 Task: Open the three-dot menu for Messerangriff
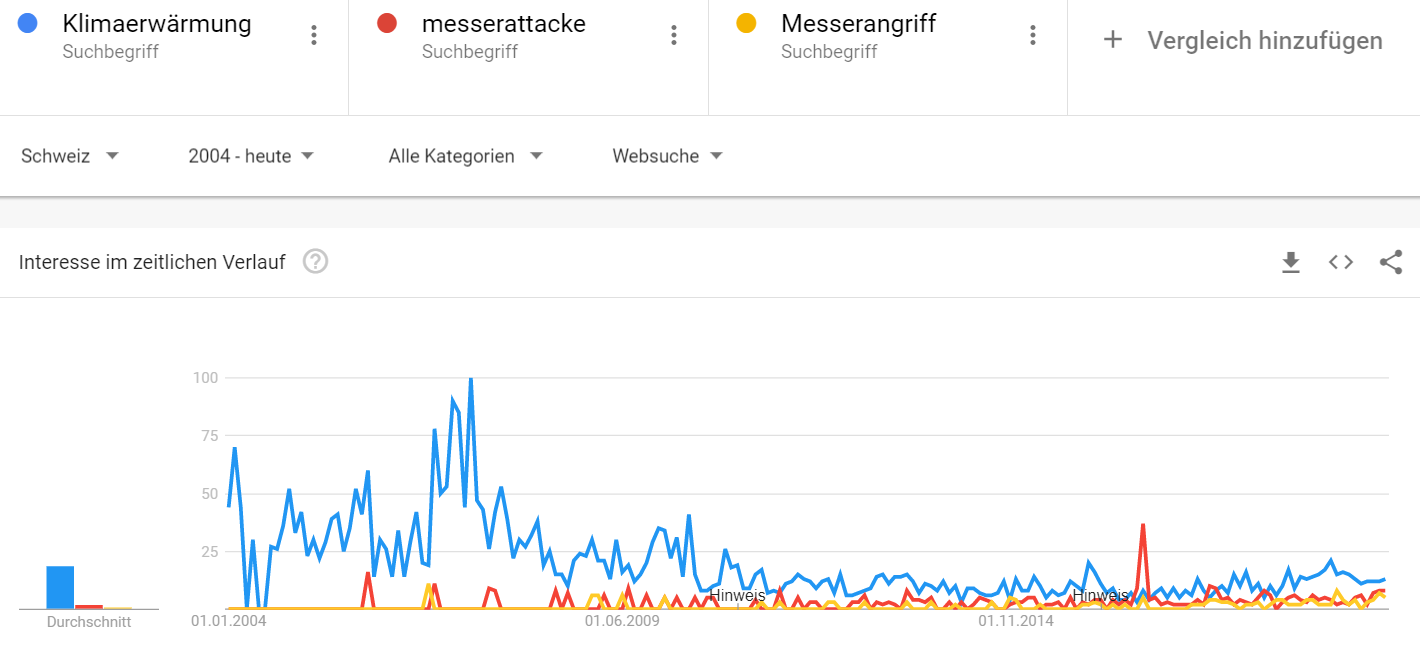coord(1033,36)
